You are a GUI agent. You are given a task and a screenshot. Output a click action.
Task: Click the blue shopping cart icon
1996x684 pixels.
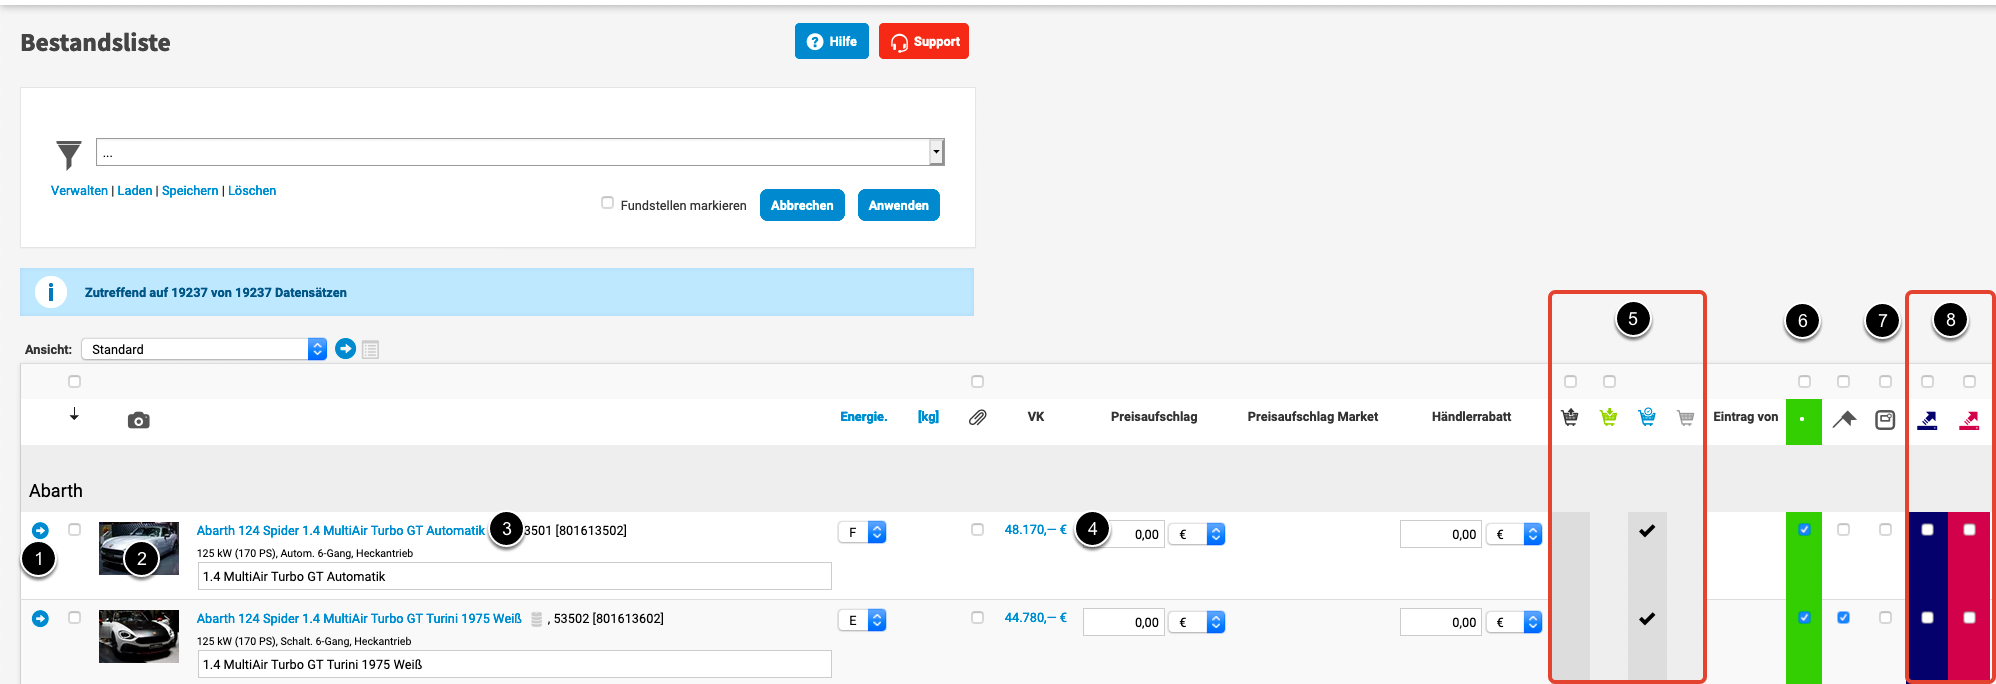click(x=1646, y=418)
